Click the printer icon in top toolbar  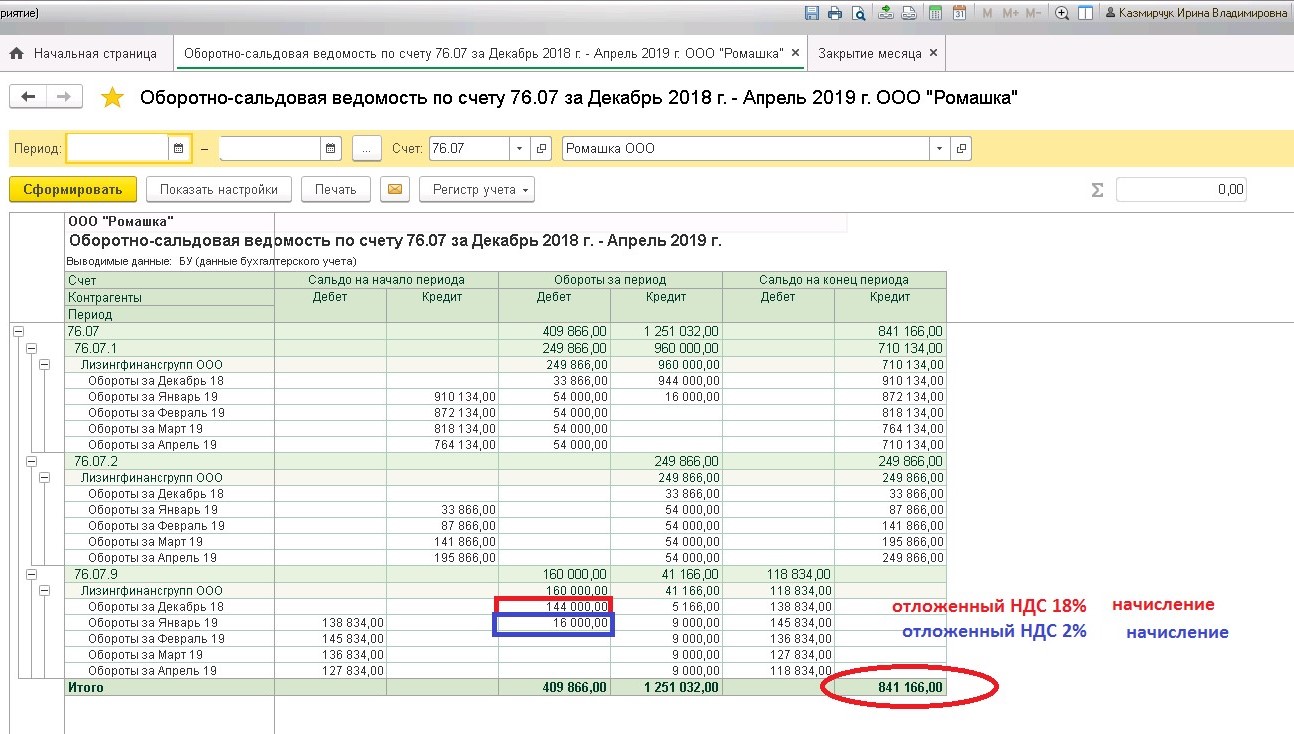(x=835, y=13)
